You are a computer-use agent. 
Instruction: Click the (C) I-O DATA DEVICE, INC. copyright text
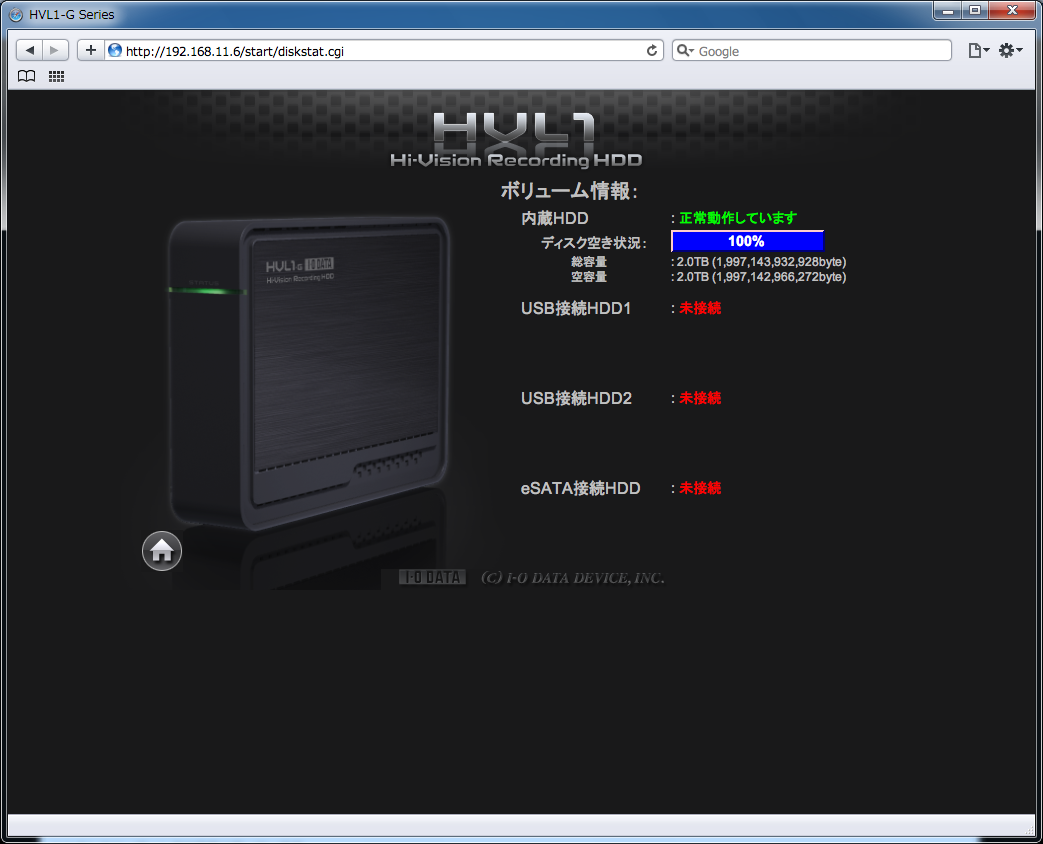tap(573, 578)
